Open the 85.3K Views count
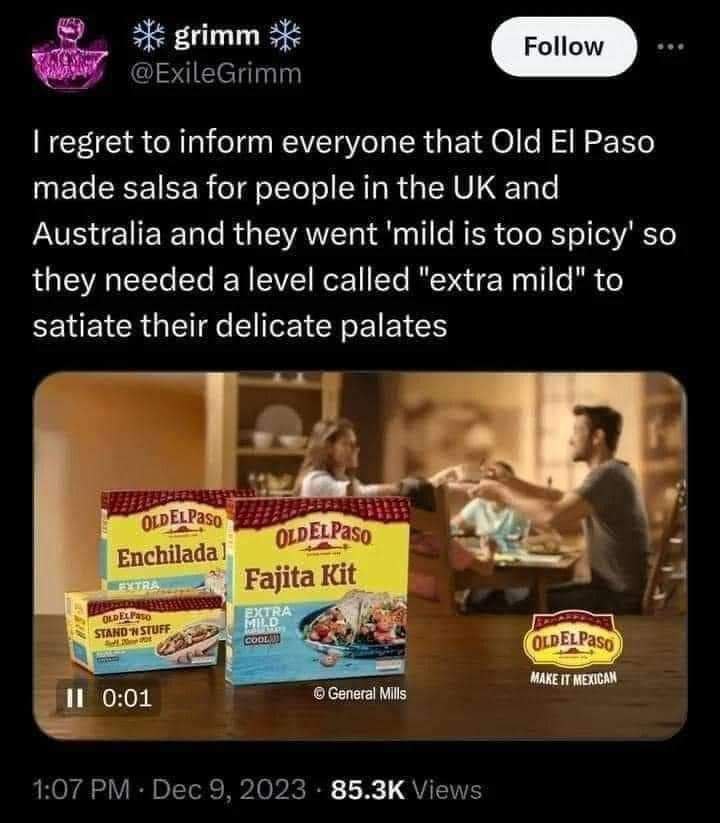The width and height of the screenshot is (720, 823). (x=406, y=789)
